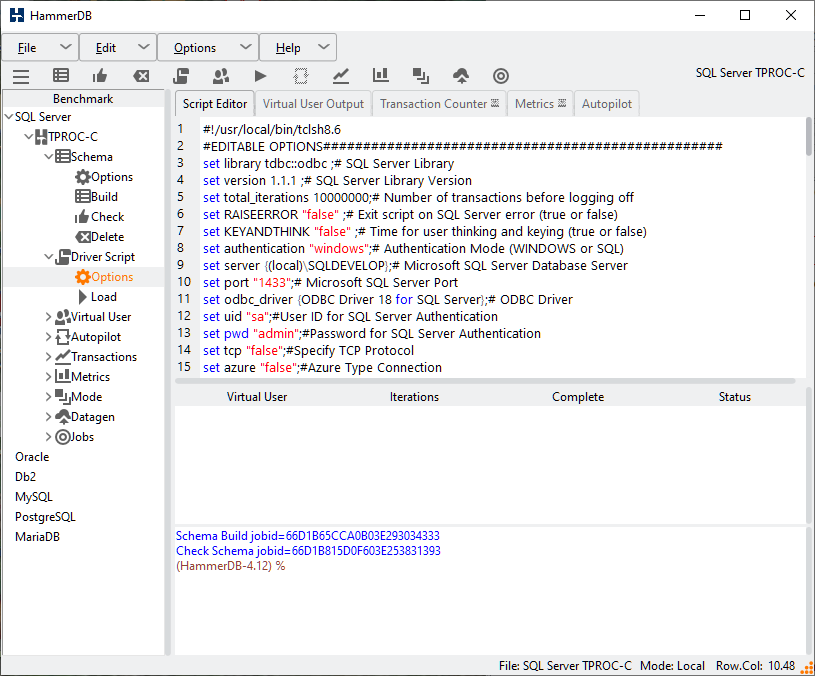This screenshot has width=815, height=676.
Task: Click the Complete column header
Action: (578, 397)
